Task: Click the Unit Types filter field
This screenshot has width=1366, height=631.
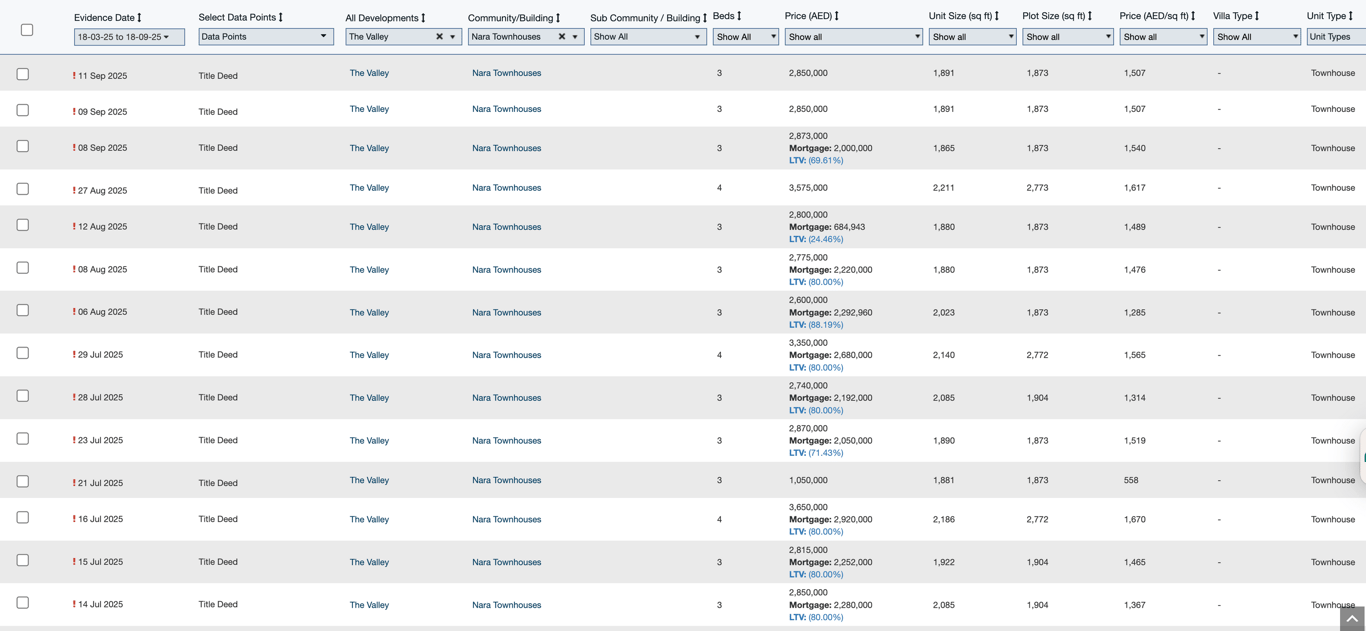Action: 1336,37
